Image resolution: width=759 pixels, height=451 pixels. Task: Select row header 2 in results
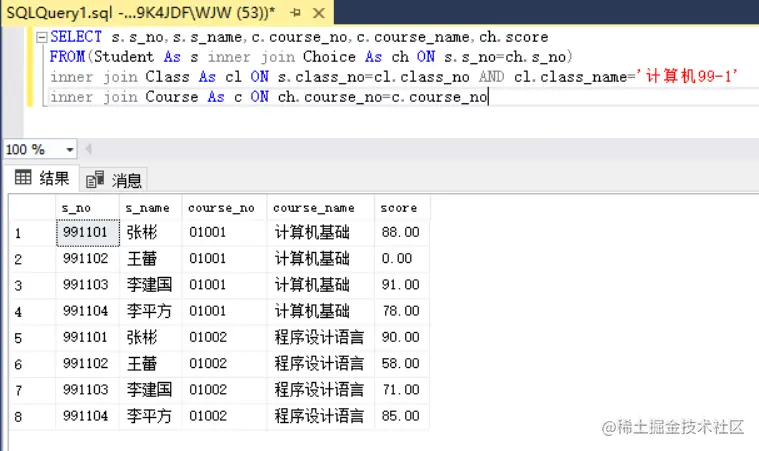tap(33, 259)
